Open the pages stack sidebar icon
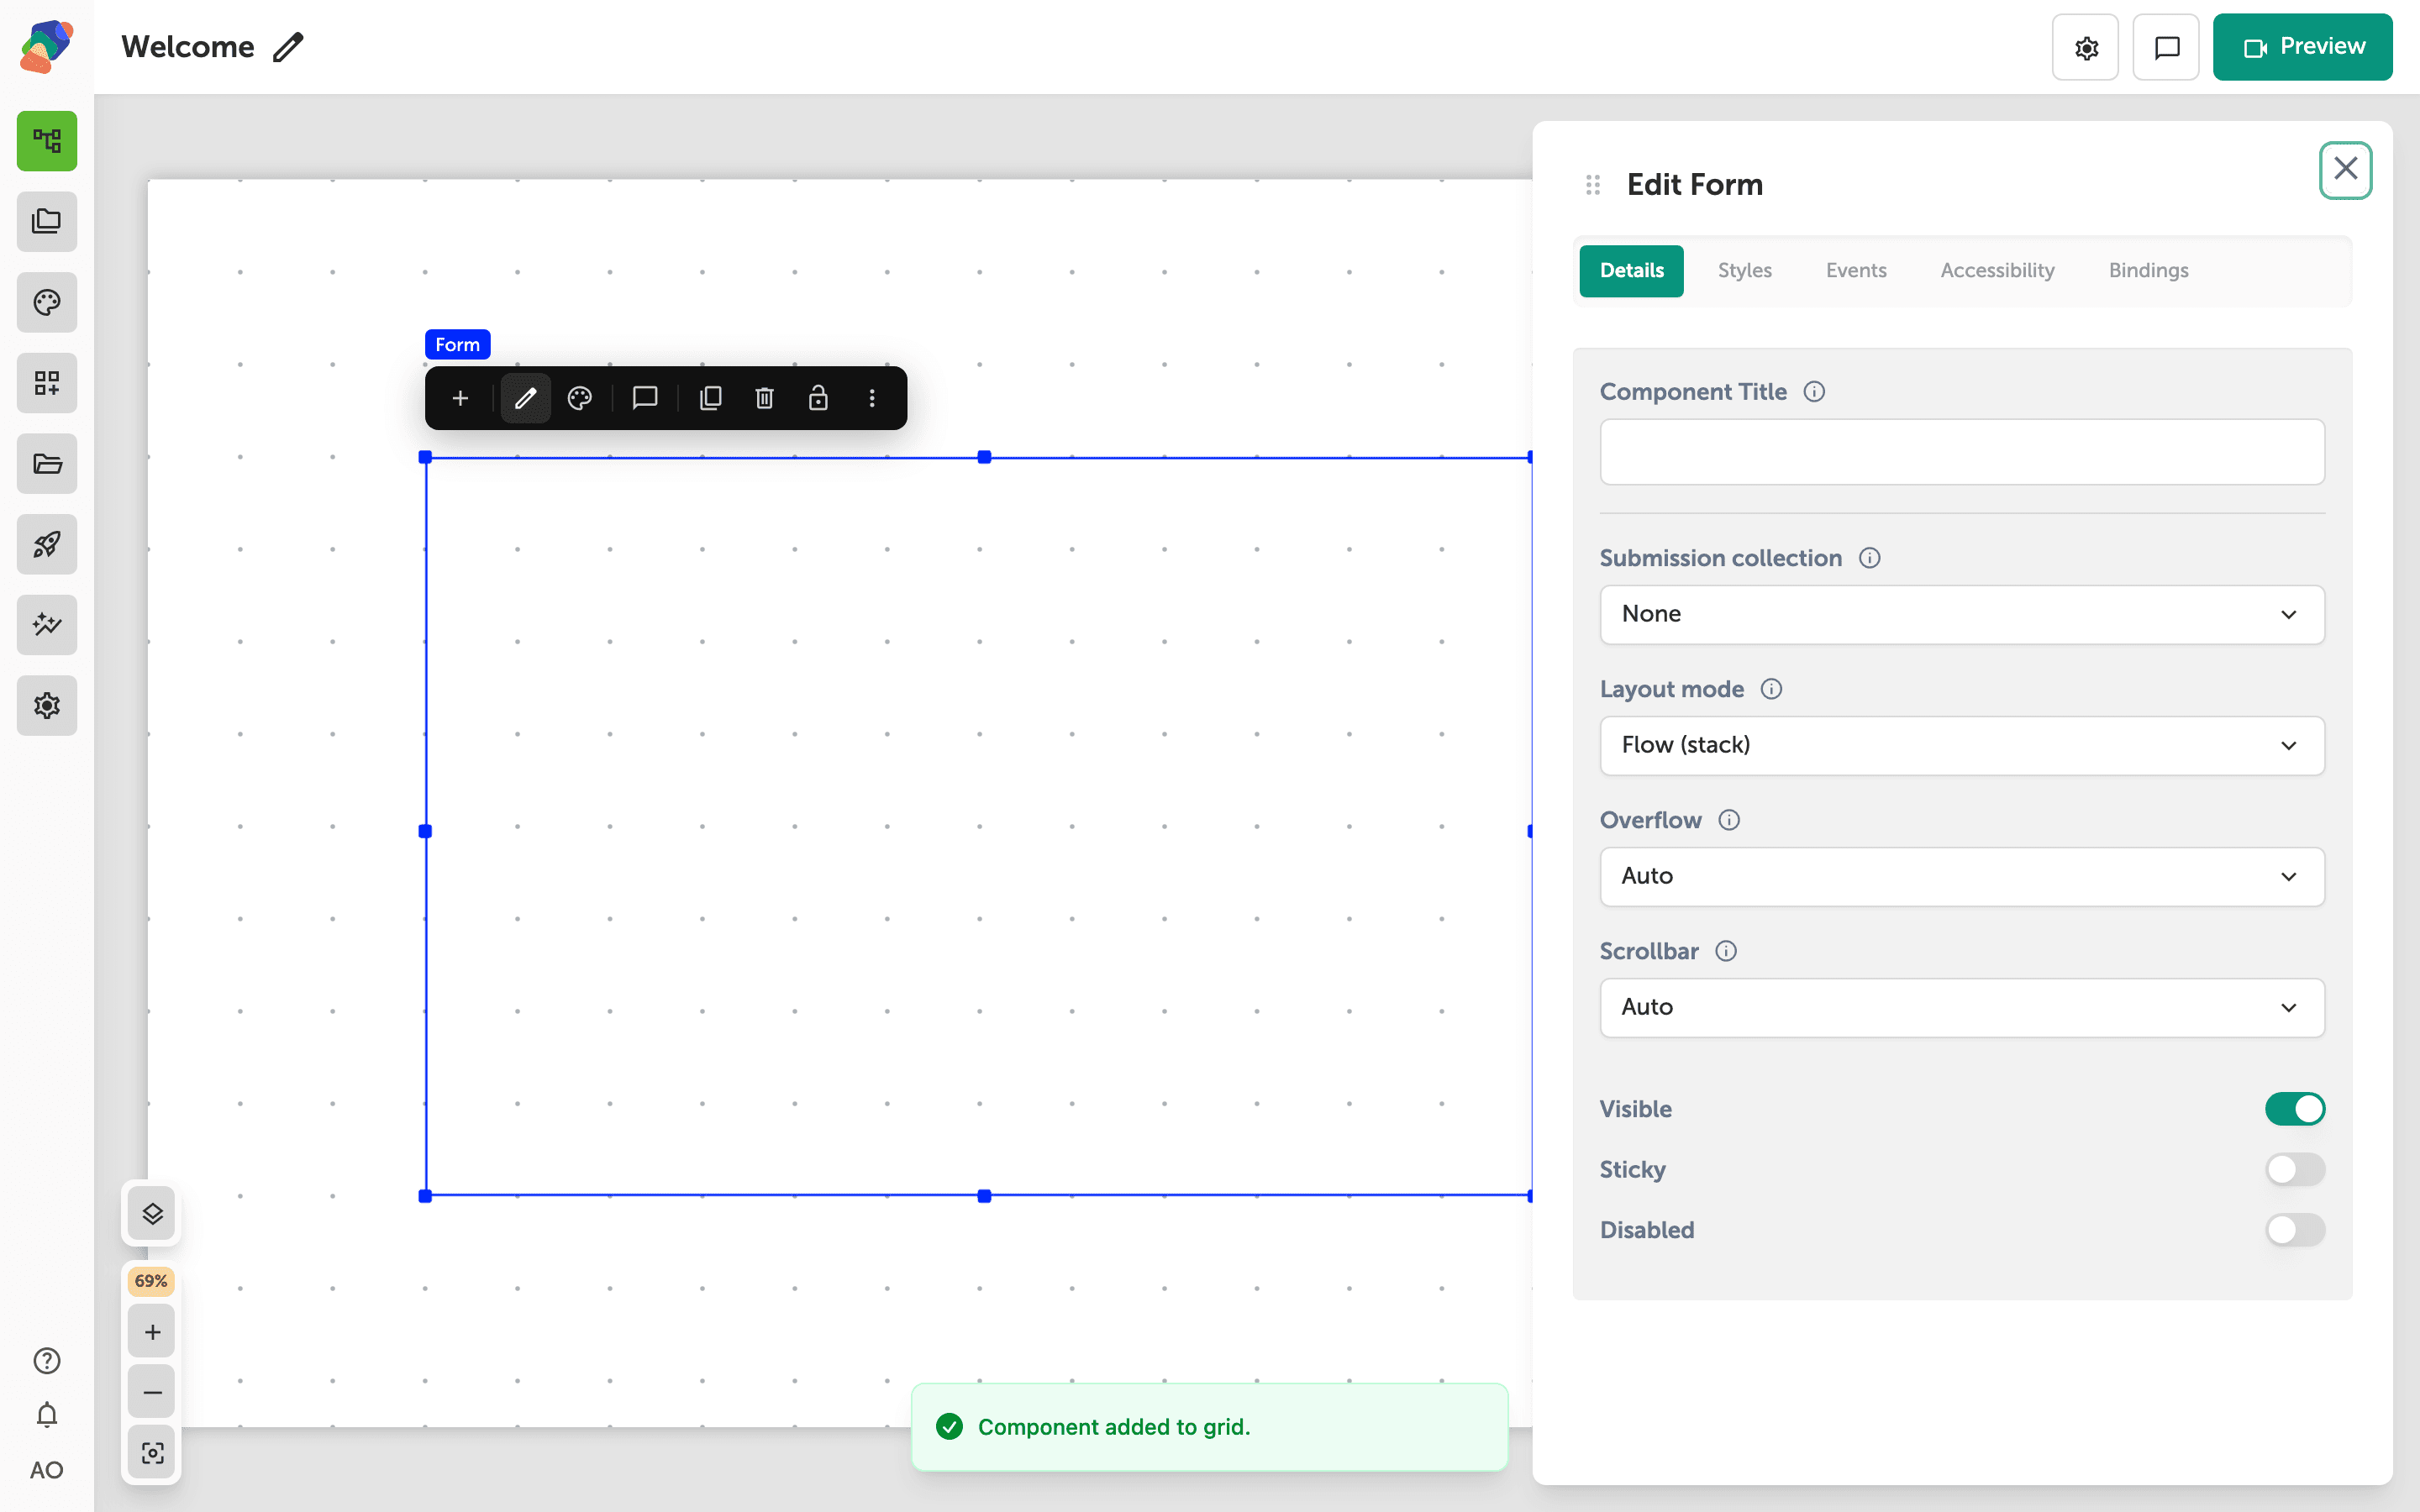Image resolution: width=2420 pixels, height=1512 pixels. click(x=47, y=221)
